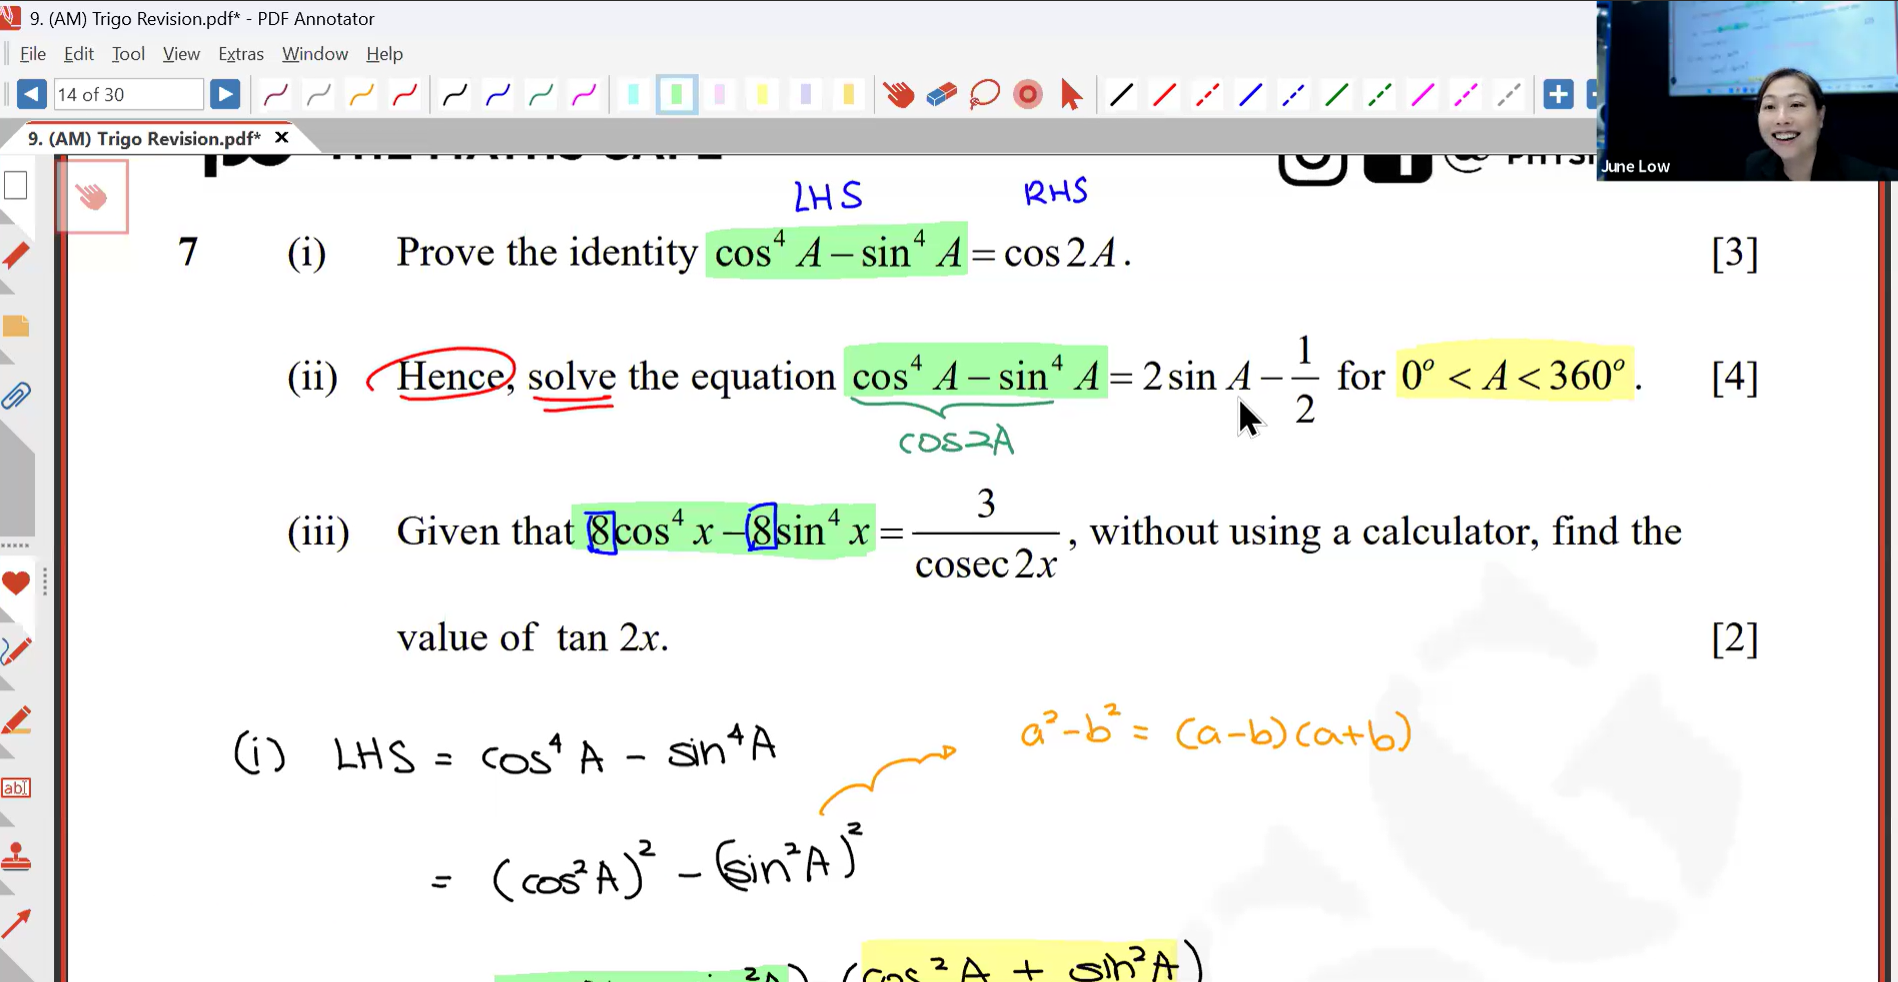Select the dashed red line tool
This screenshot has width=1898, height=982.
(x=1207, y=95)
